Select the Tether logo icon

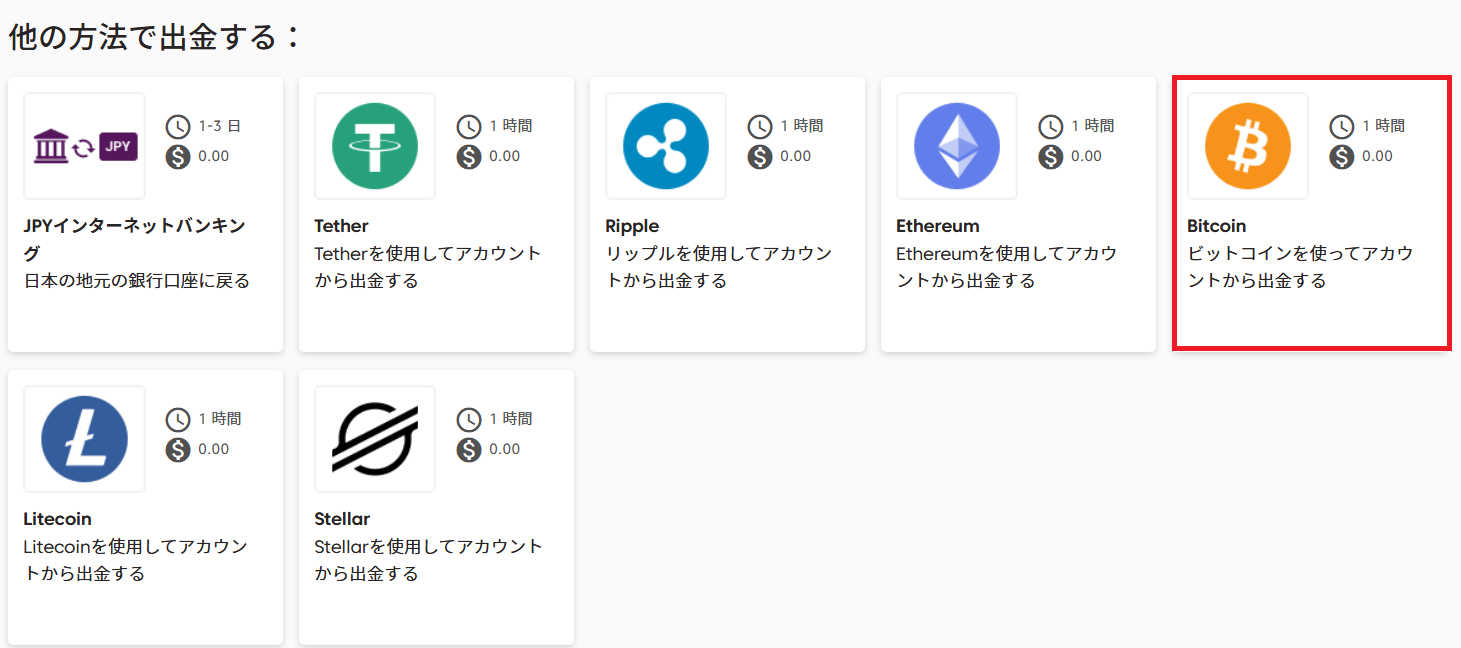(375, 145)
